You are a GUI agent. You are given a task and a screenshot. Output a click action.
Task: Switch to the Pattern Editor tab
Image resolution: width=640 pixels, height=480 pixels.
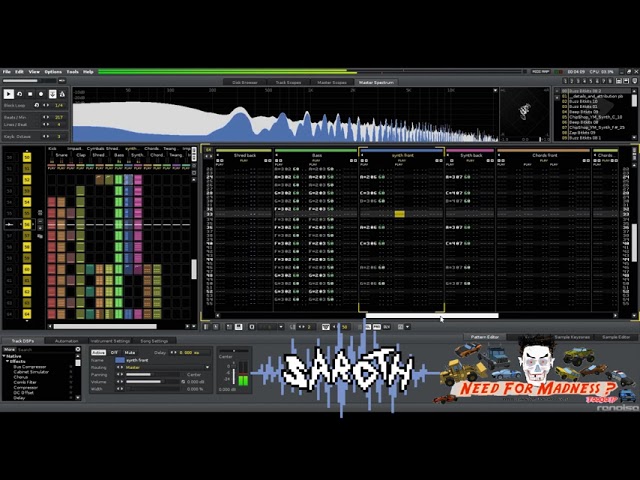click(x=484, y=337)
